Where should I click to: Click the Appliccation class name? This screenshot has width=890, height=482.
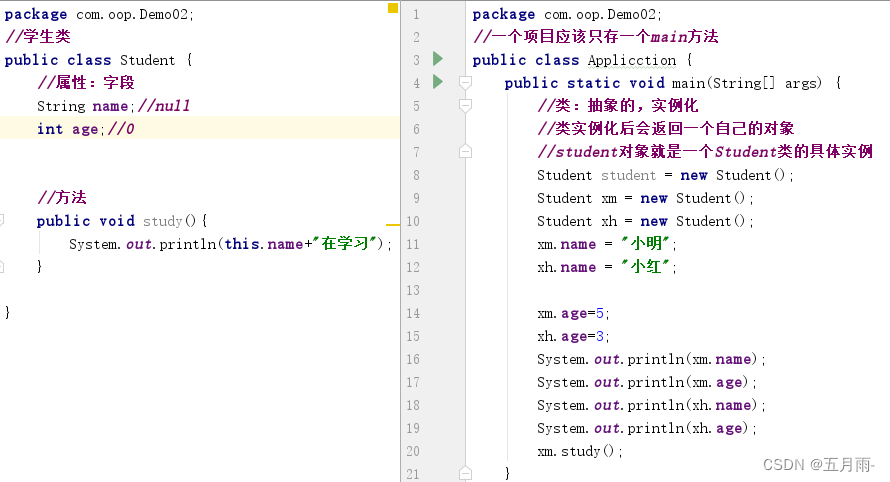632,60
